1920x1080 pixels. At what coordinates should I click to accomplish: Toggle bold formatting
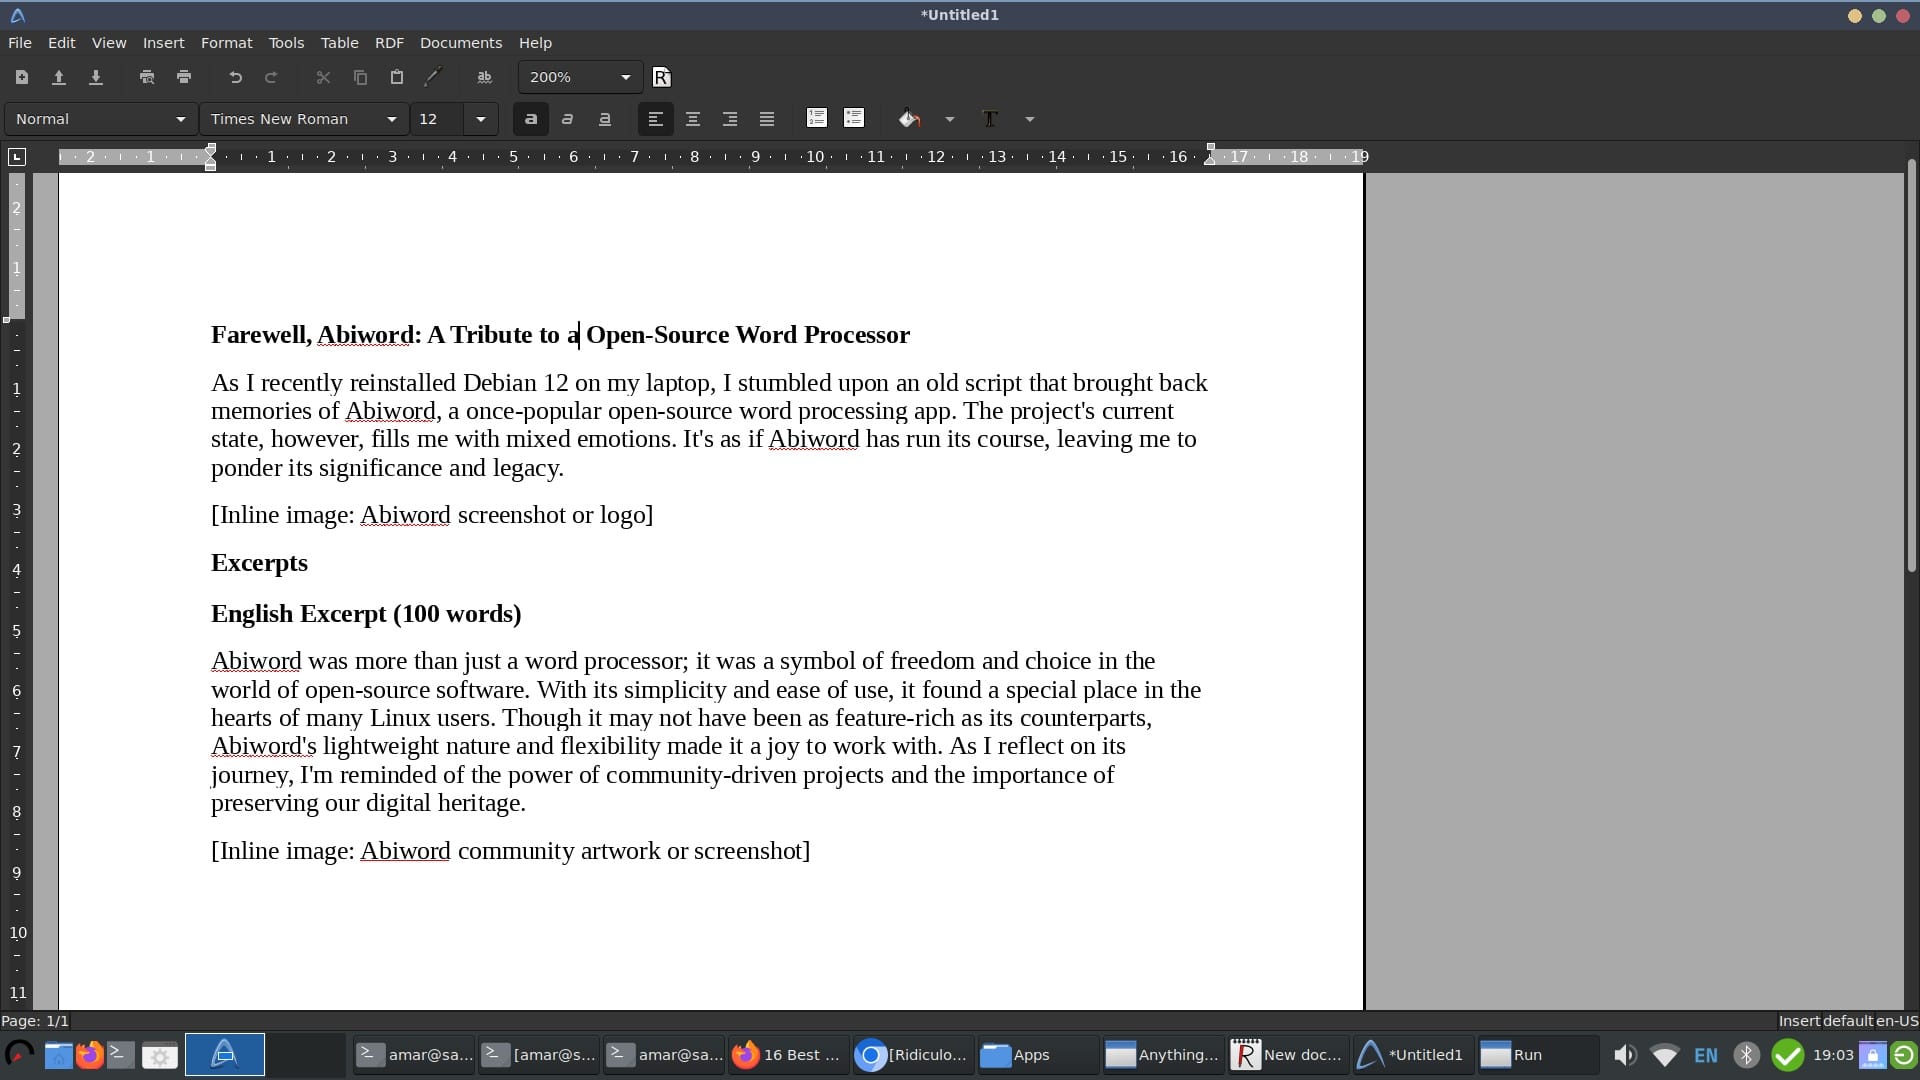(531, 119)
